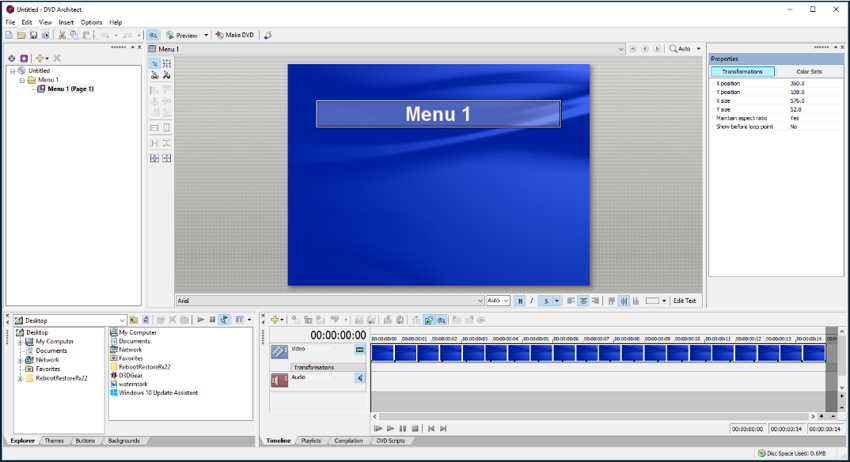This screenshot has width=850, height=462.
Task: Select the Audio track icon in timeline
Action: (x=279, y=379)
